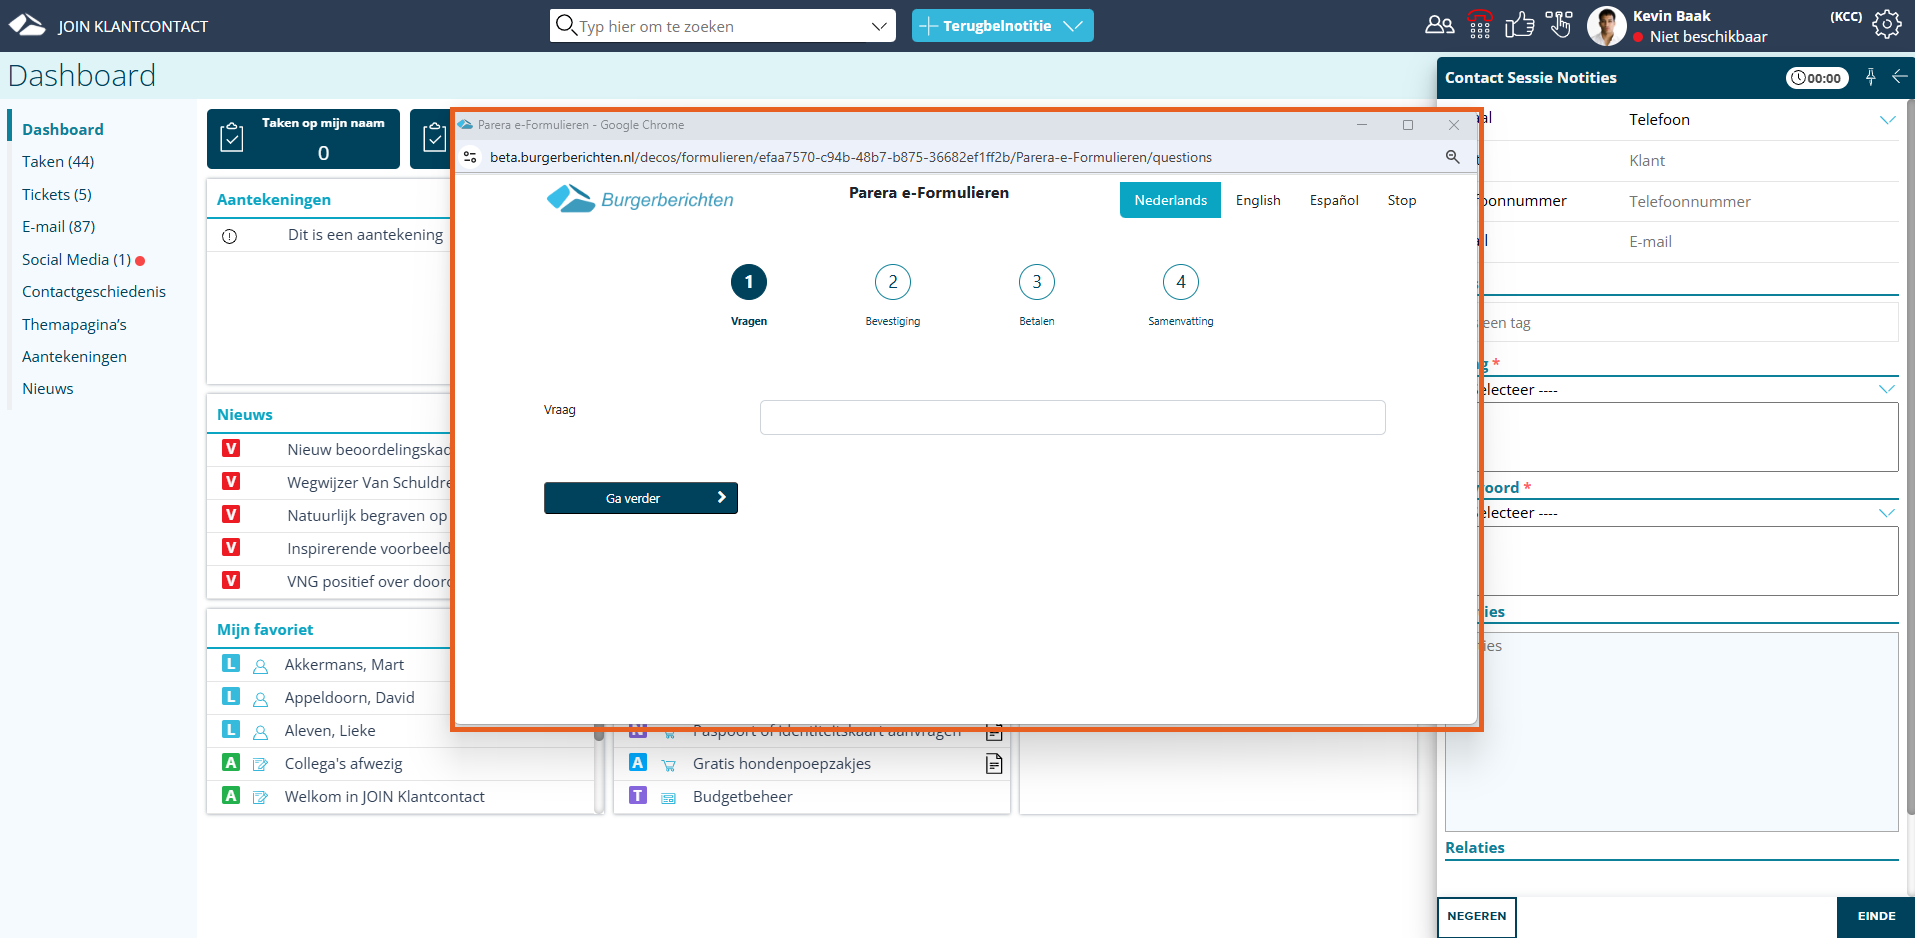Pin the Contact Sessie Notities panel

click(x=1870, y=77)
